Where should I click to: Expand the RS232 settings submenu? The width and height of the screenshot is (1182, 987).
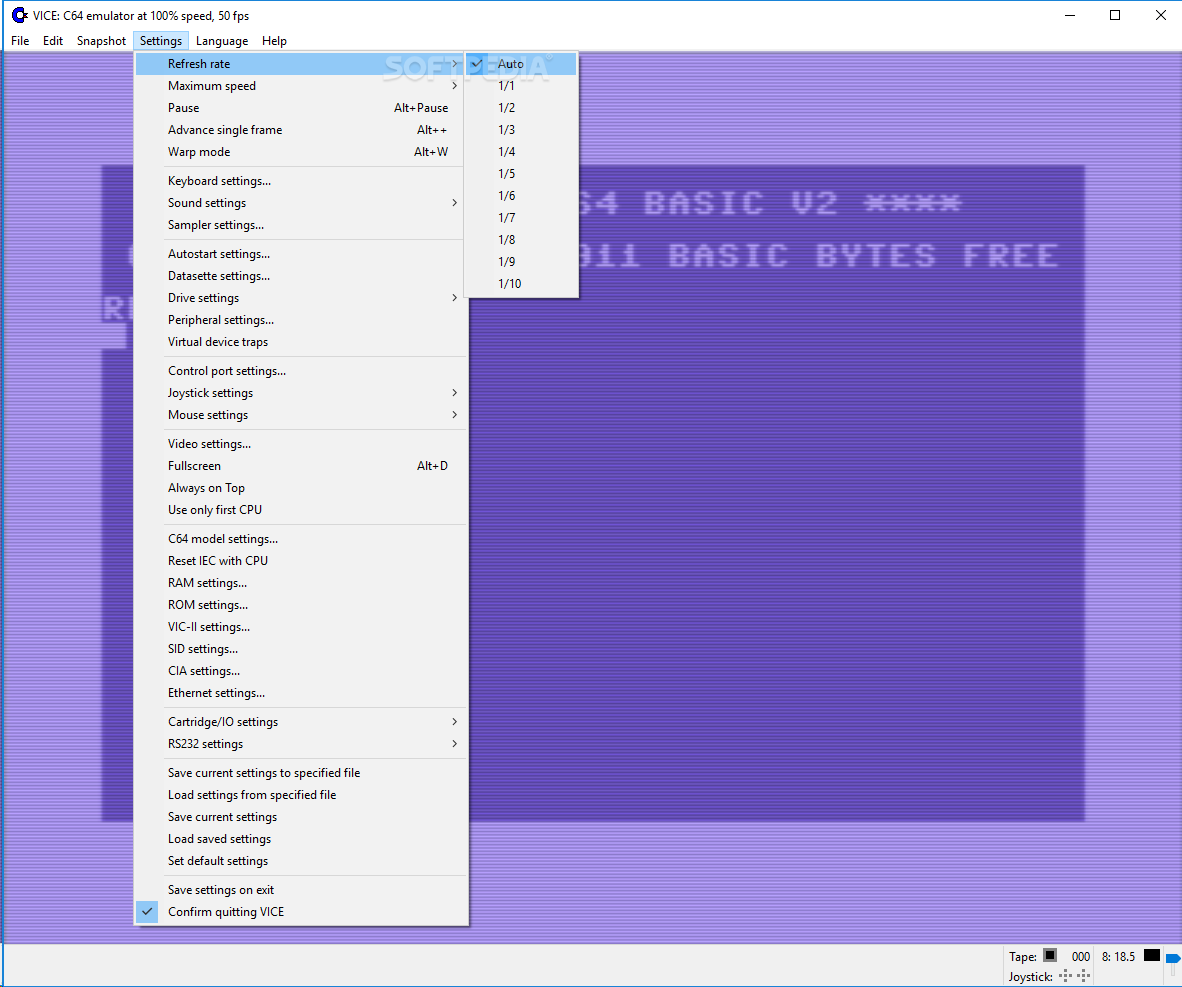pyautogui.click(x=302, y=743)
